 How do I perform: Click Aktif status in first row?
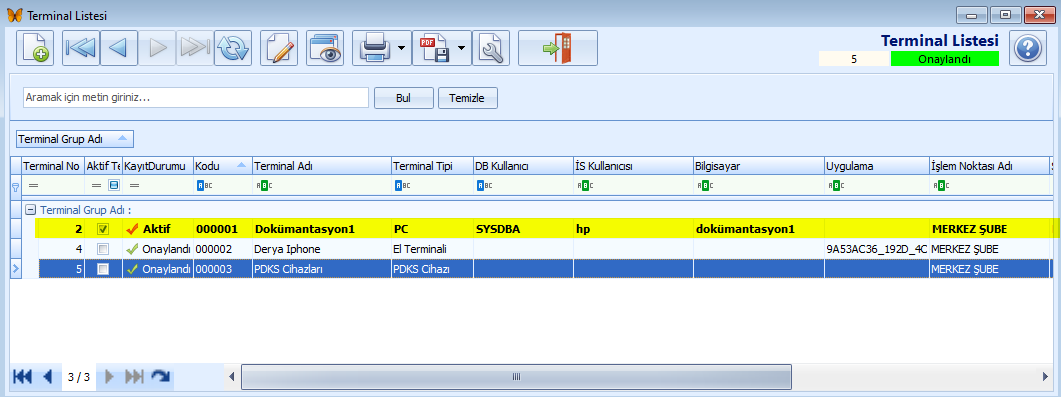[x=158, y=229]
